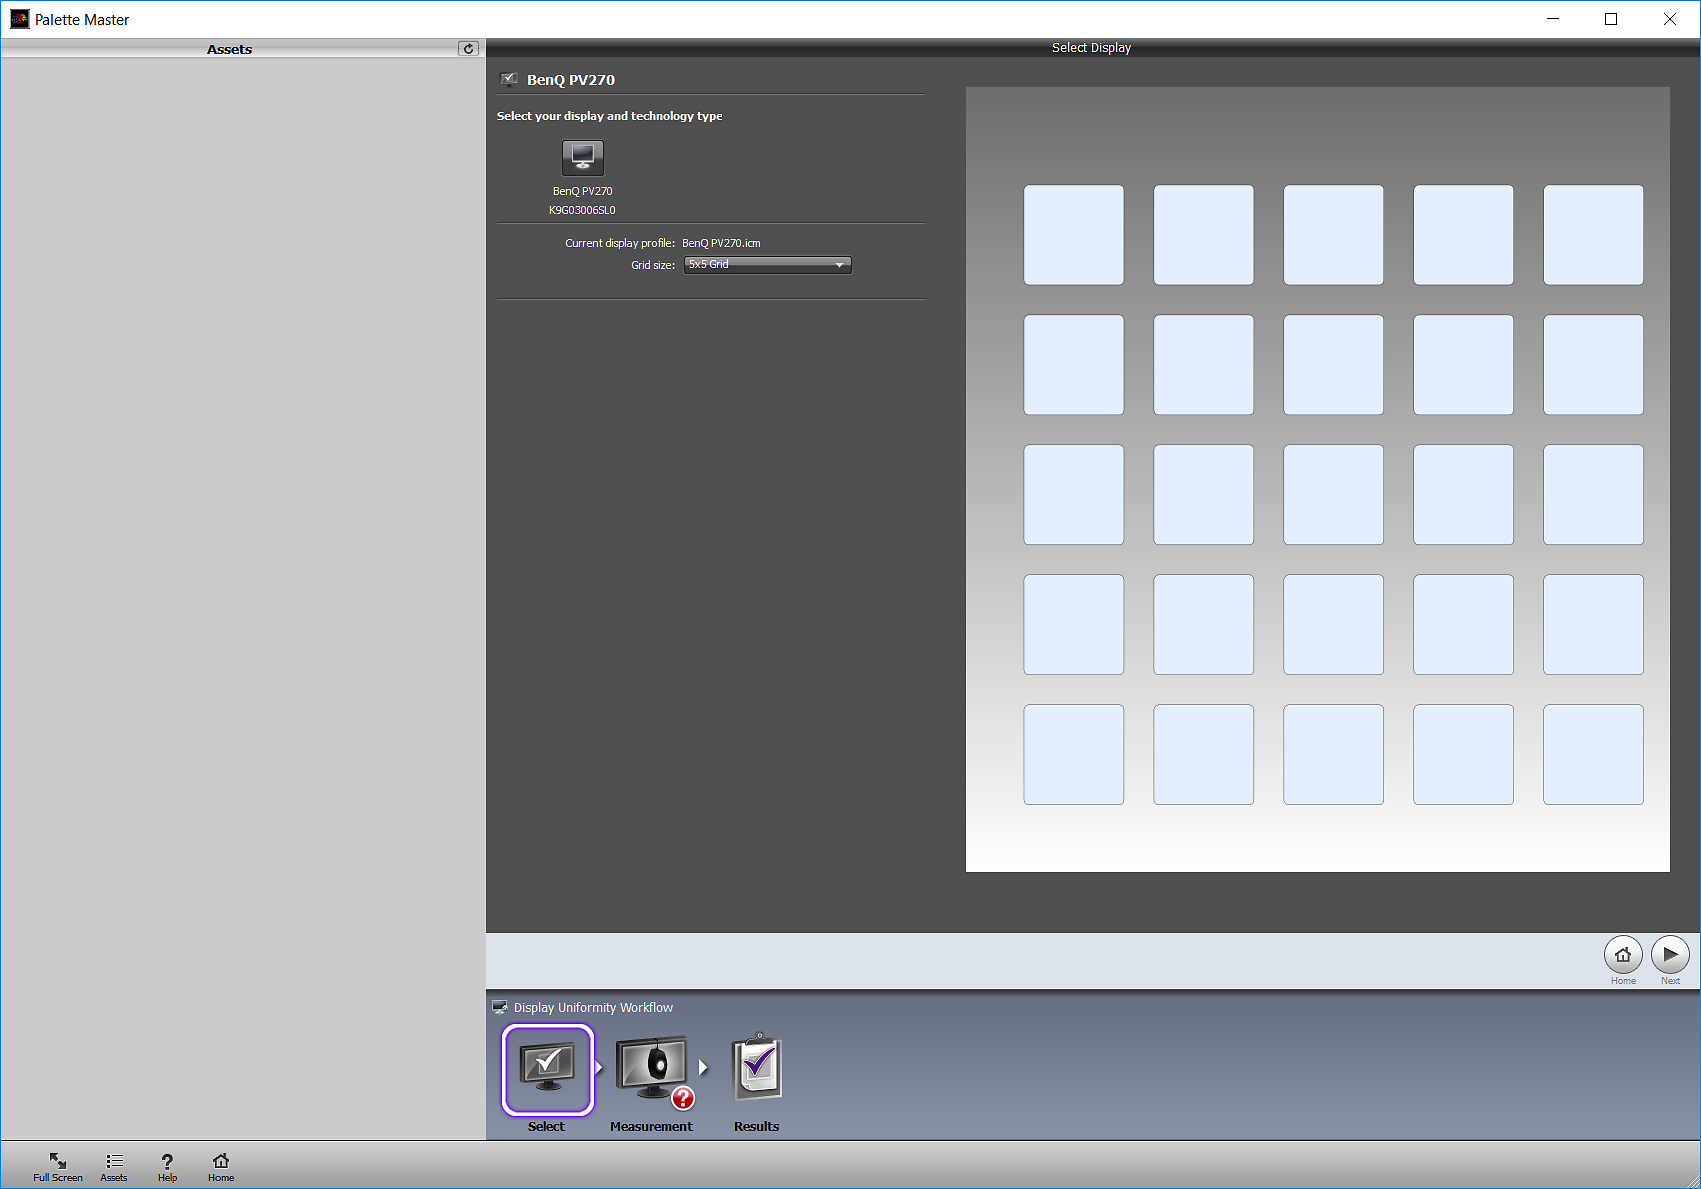This screenshot has width=1701, height=1189.
Task: Click the Select workflow step icon
Action: [x=546, y=1069]
